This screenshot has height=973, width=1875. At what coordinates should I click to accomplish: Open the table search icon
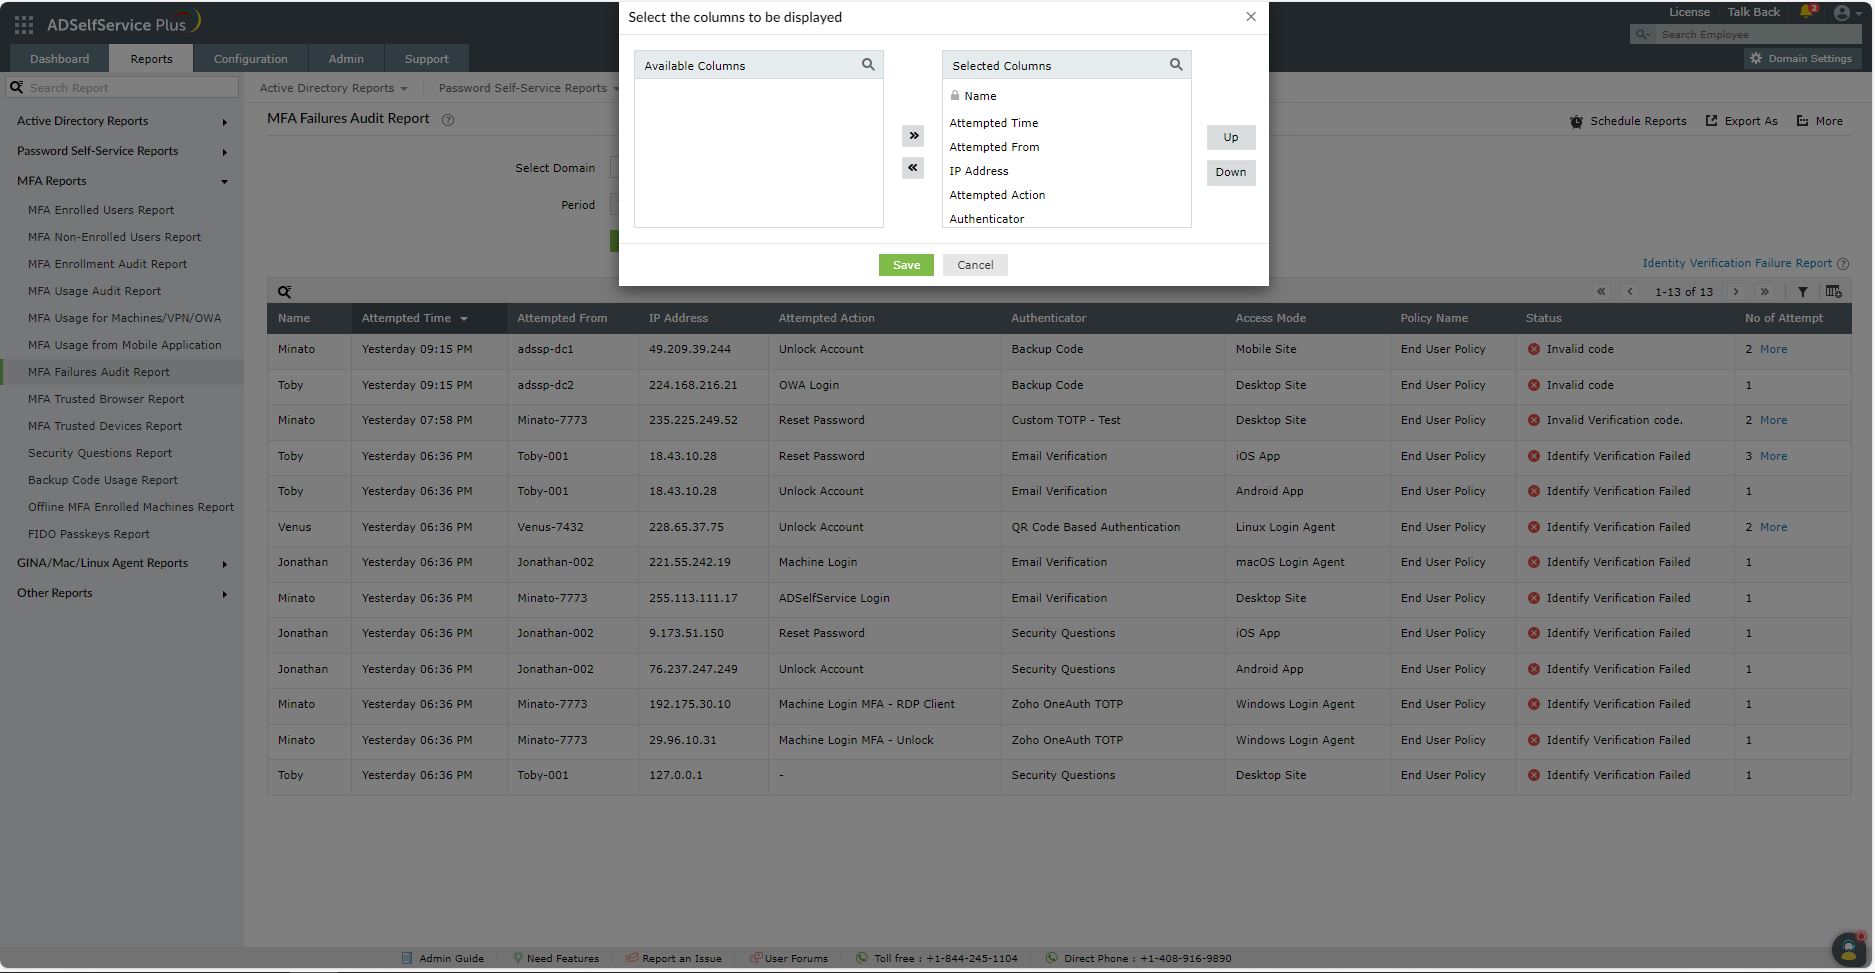(284, 292)
